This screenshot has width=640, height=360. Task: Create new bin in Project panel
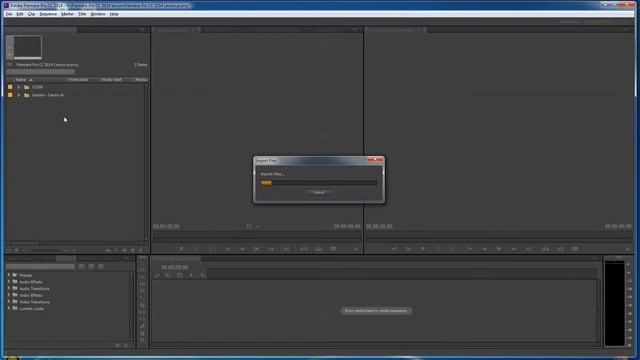coord(125,250)
